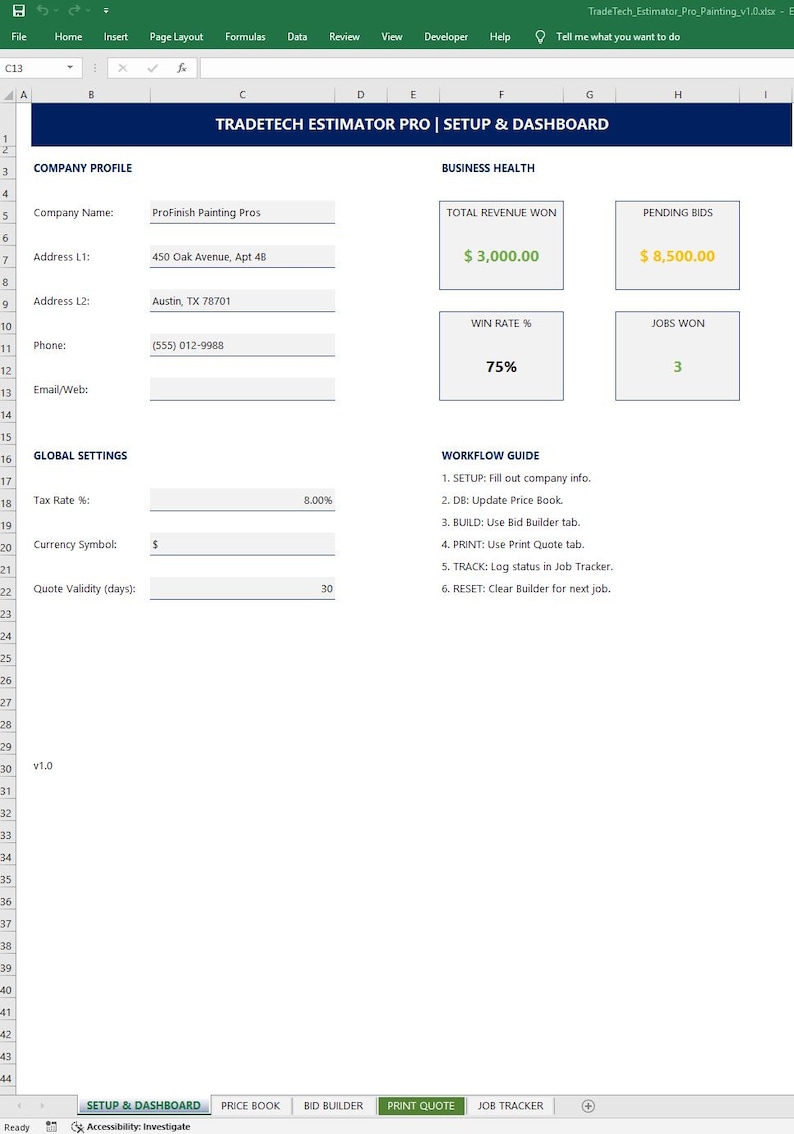Viewport: 794px width, 1134px height.
Task: Click the Win Rate 75% value
Action: click(501, 367)
